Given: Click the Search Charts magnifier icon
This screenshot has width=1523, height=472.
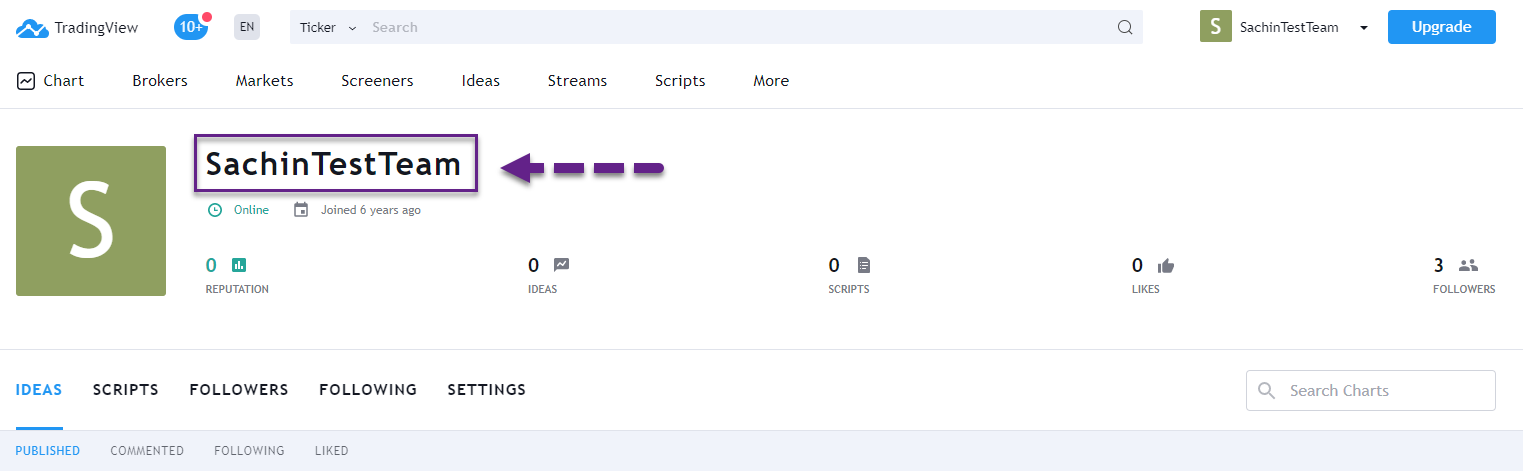Looking at the screenshot, I should pos(1267,391).
